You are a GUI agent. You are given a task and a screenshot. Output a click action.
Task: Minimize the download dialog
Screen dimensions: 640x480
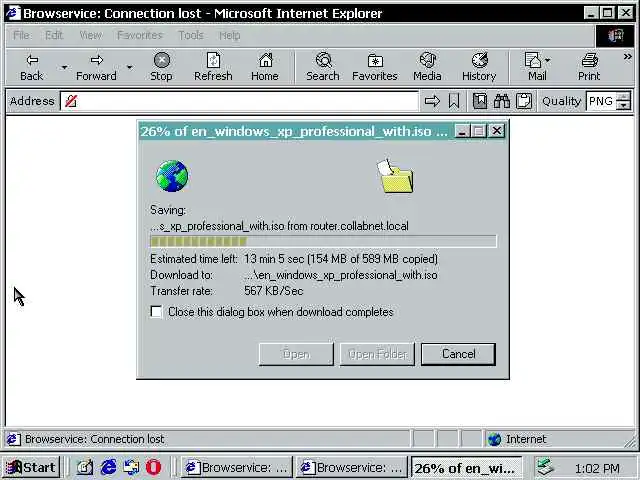462,131
